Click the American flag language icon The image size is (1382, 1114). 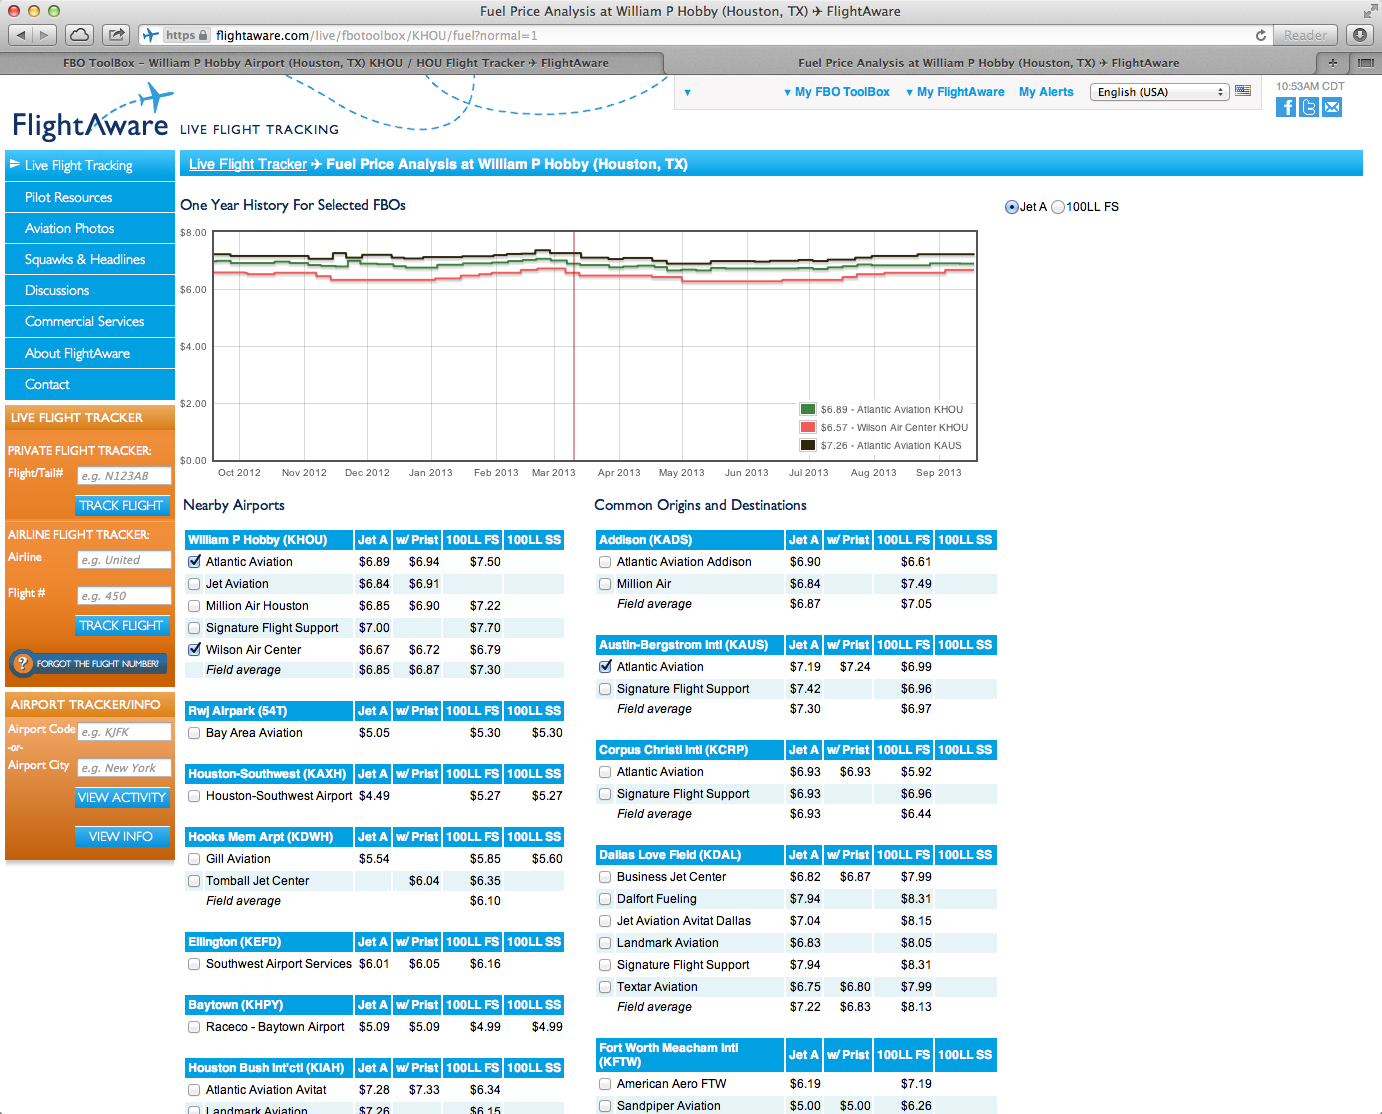pos(1243,90)
